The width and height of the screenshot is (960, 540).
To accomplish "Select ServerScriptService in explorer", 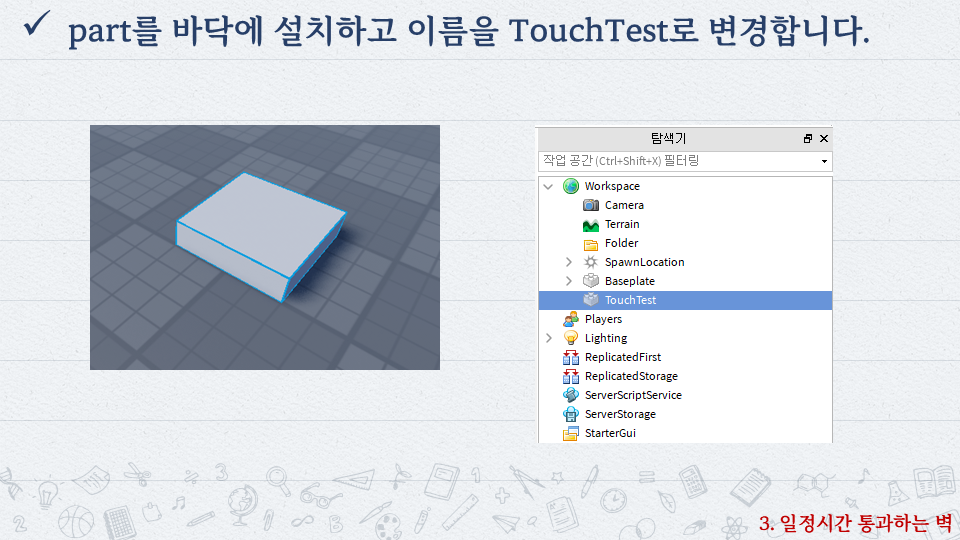I will (633, 395).
